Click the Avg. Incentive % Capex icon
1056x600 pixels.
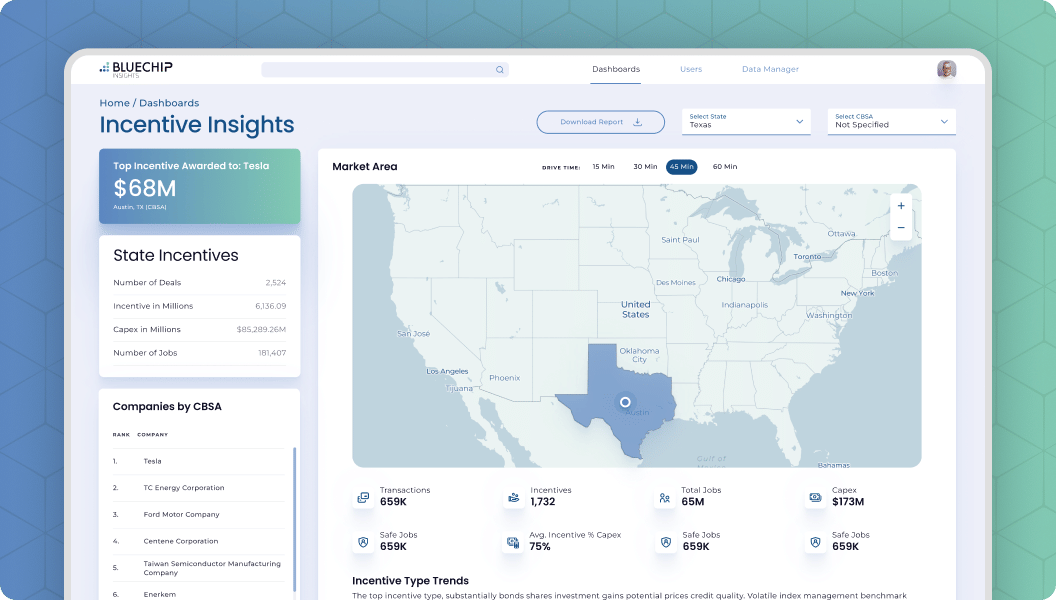(x=513, y=542)
